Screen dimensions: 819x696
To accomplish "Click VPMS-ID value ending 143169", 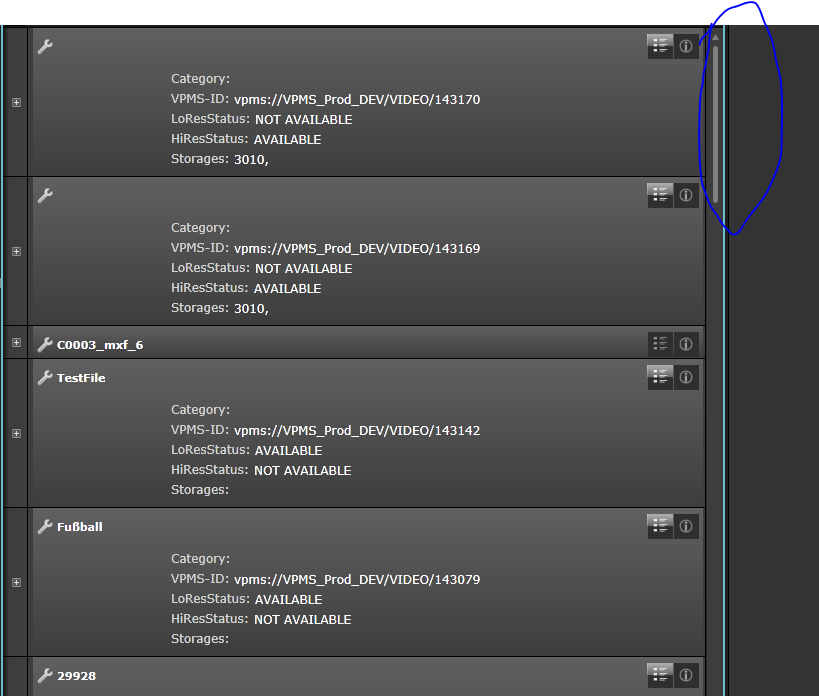I will pos(357,248).
